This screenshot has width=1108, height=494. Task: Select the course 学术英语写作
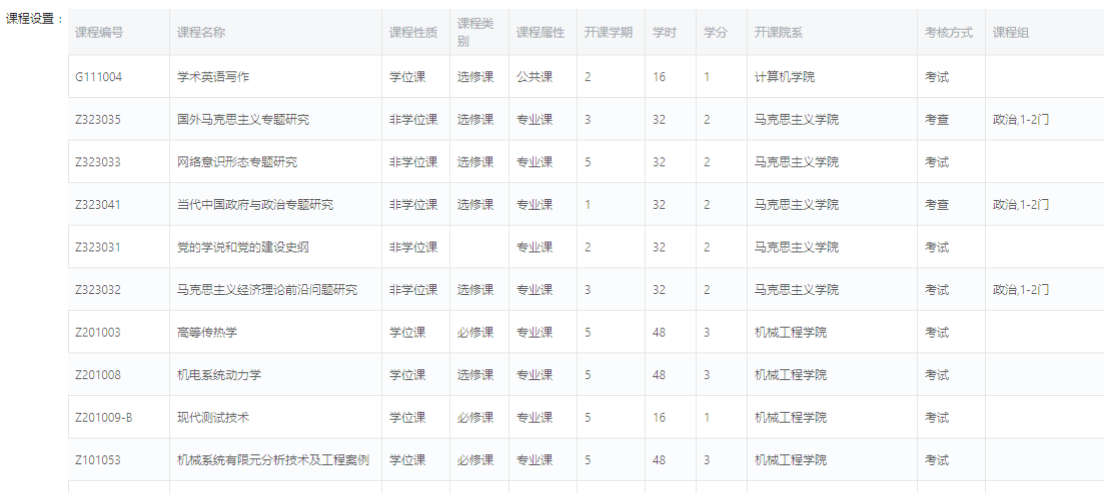pos(213,77)
